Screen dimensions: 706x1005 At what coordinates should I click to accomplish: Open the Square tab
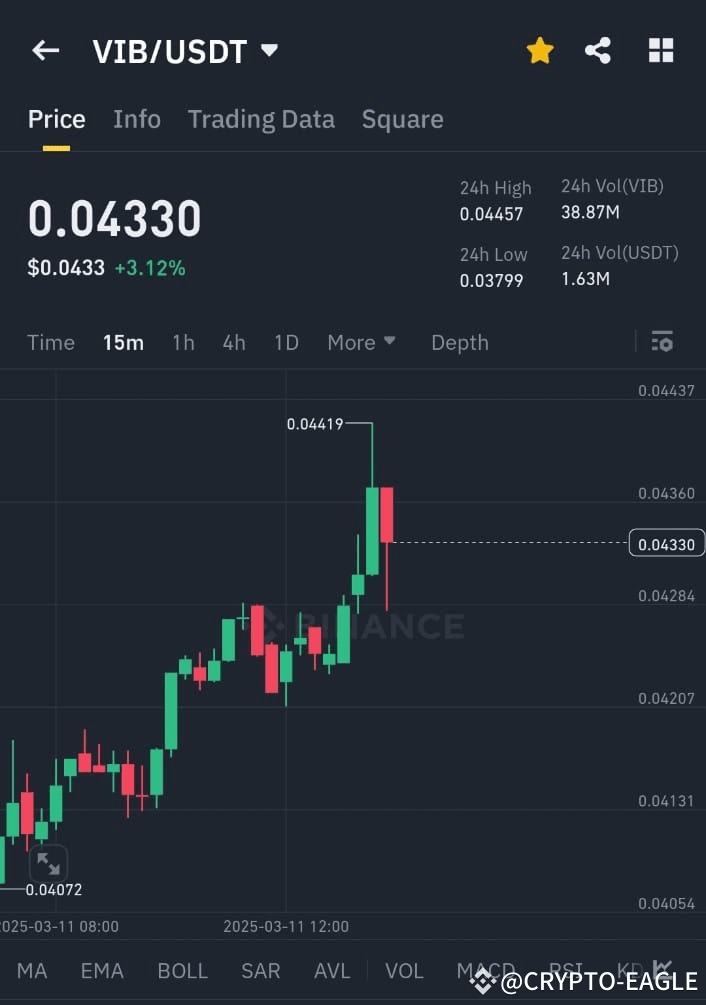402,119
